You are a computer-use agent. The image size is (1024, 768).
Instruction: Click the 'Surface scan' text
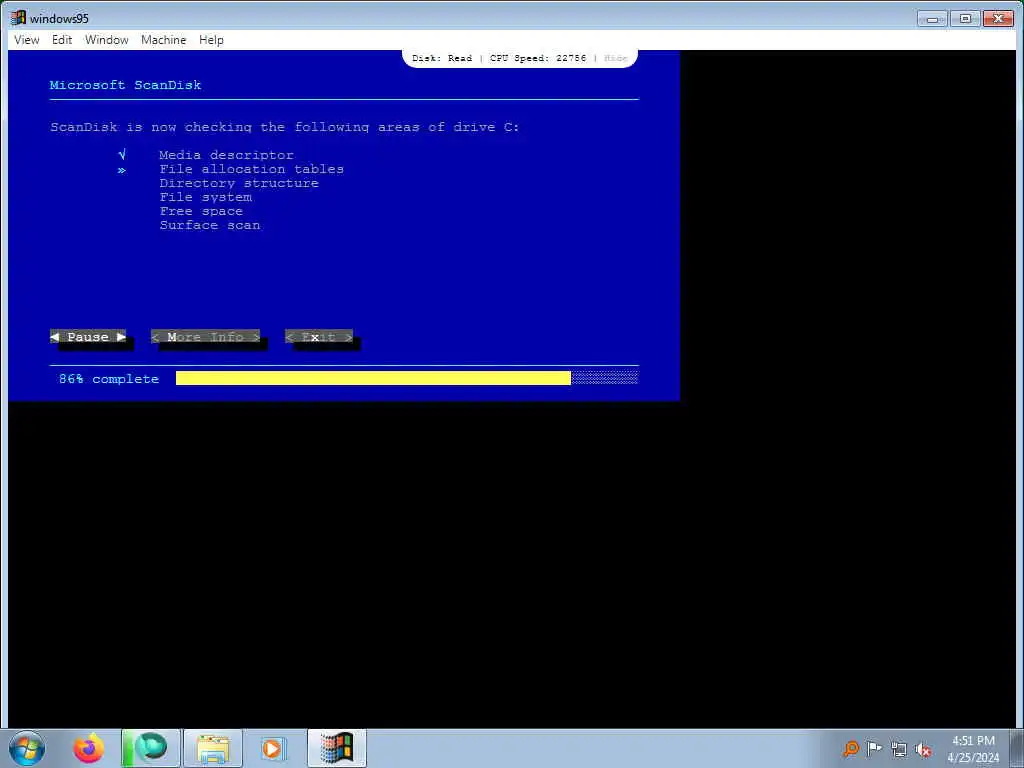pos(210,225)
